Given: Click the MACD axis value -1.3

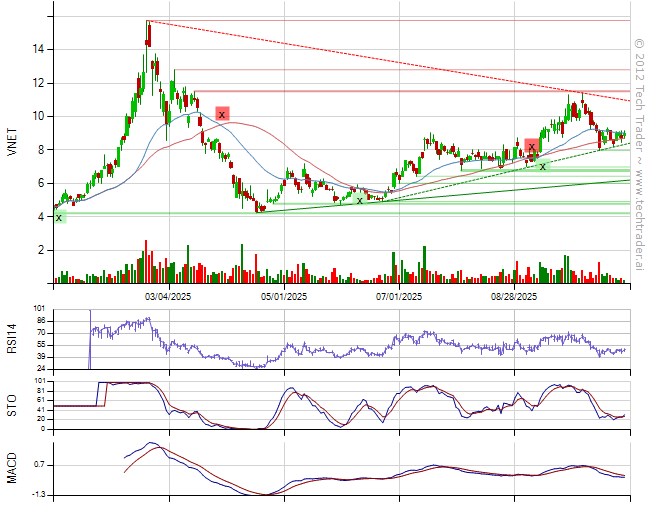Looking at the screenshot, I should tap(36, 494).
